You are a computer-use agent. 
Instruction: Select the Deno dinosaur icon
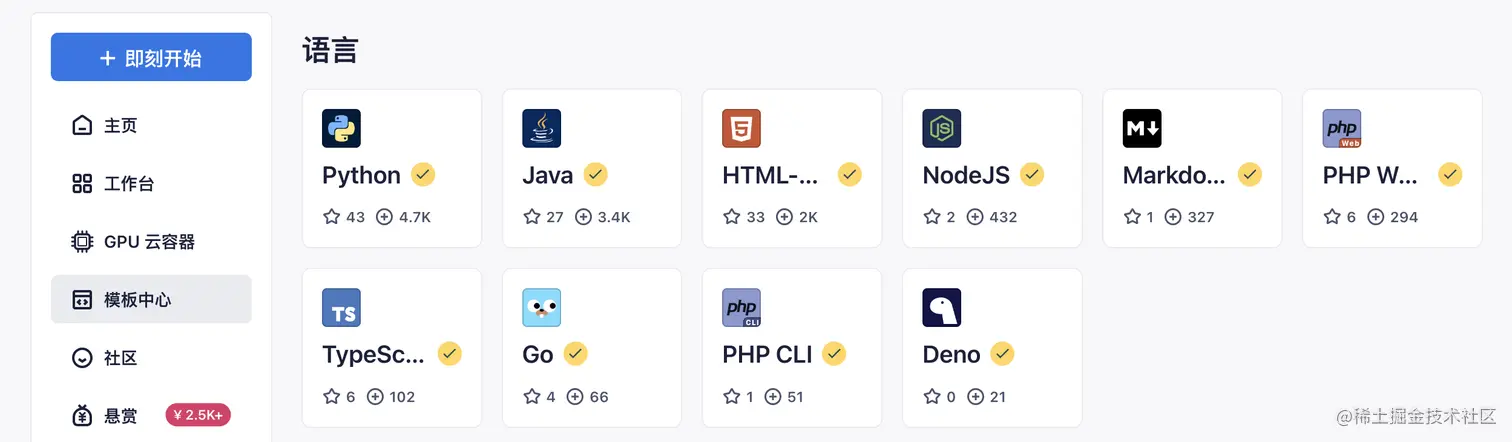pos(941,308)
